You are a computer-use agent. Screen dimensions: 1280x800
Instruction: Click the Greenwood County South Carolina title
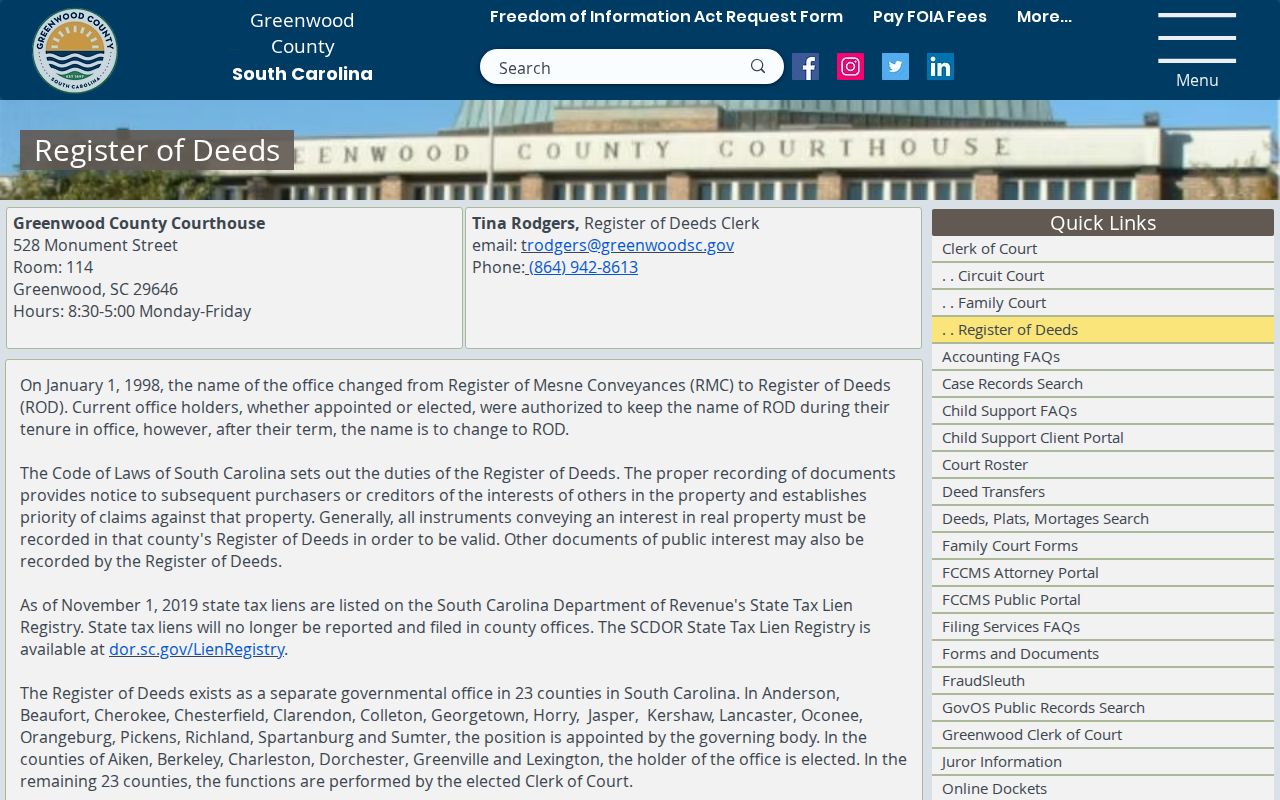click(x=302, y=47)
